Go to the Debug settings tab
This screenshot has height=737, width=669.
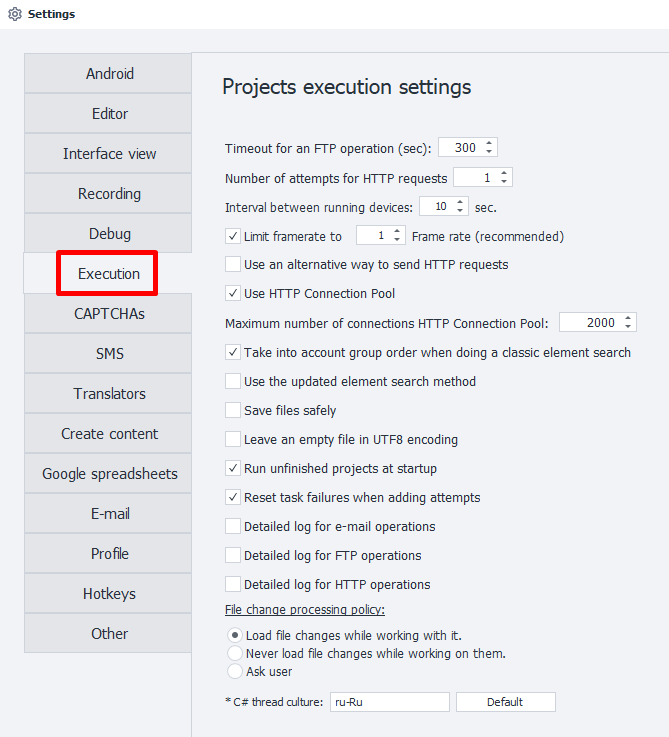[109, 234]
